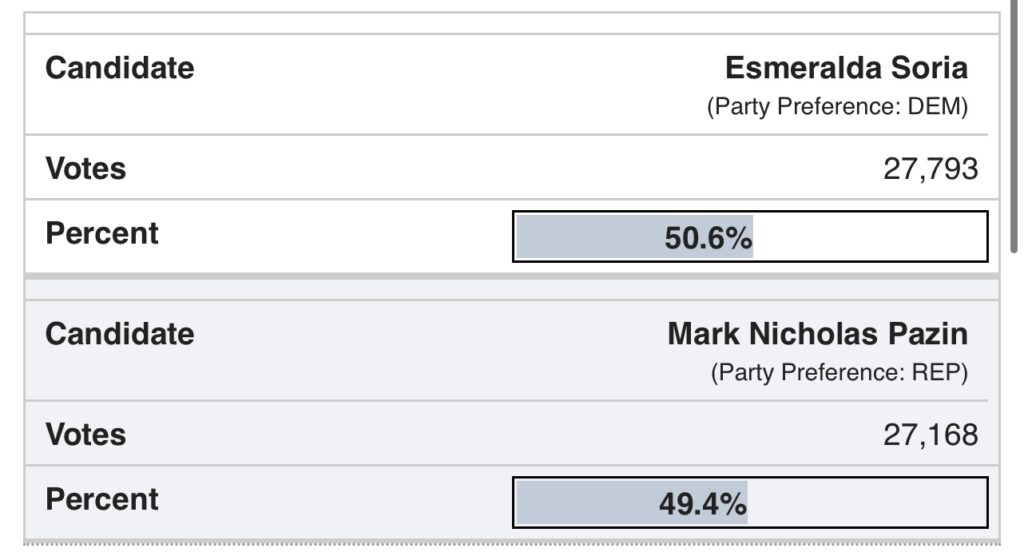Click the 50.6% percentage text
This screenshot has width=1024, height=560.
click(x=709, y=238)
